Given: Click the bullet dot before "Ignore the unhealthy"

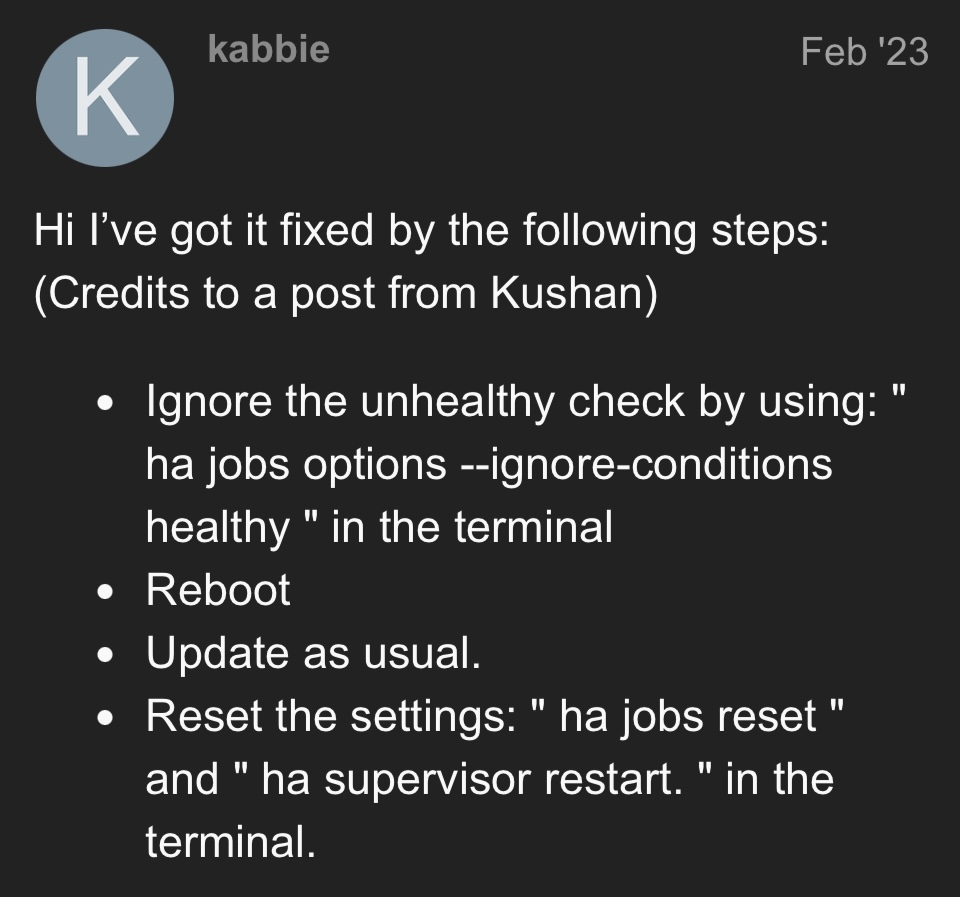Looking at the screenshot, I should (105, 403).
